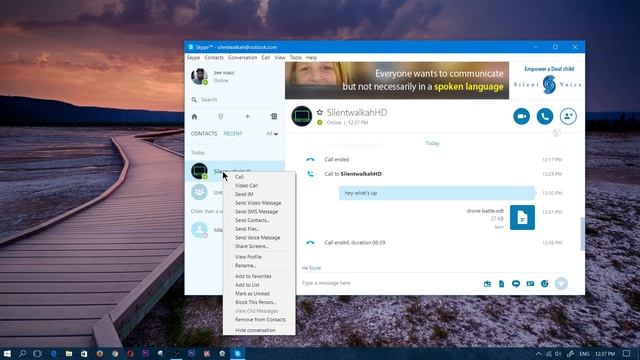Click the send file document icon

point(501,284)
